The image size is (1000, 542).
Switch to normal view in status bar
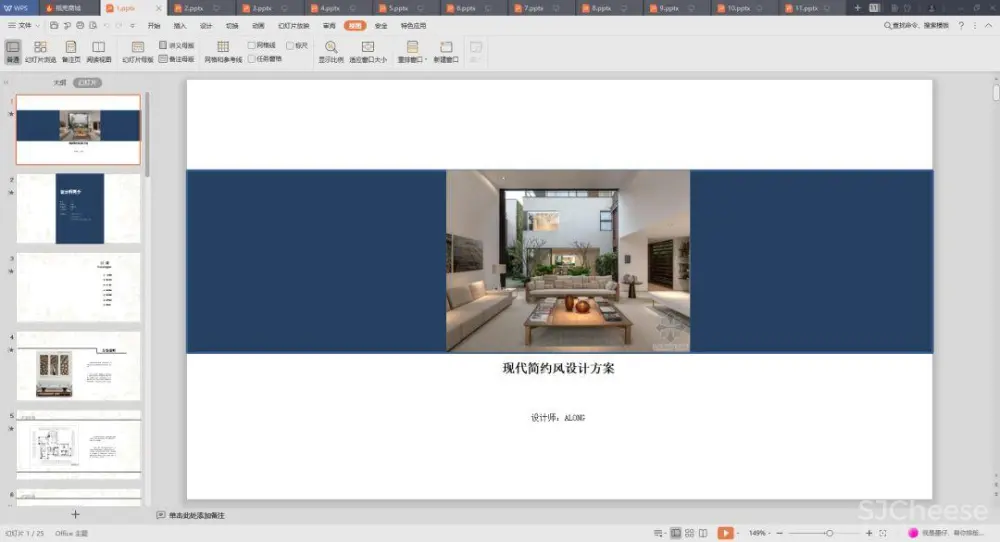(675, 533)
